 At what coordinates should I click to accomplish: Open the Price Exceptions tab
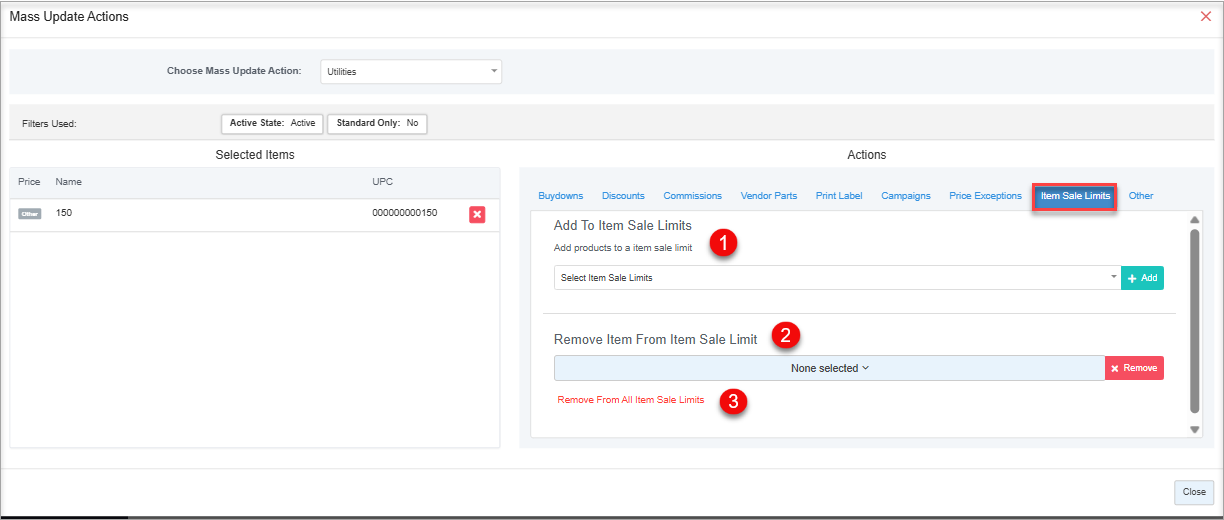tap(985, 196)
